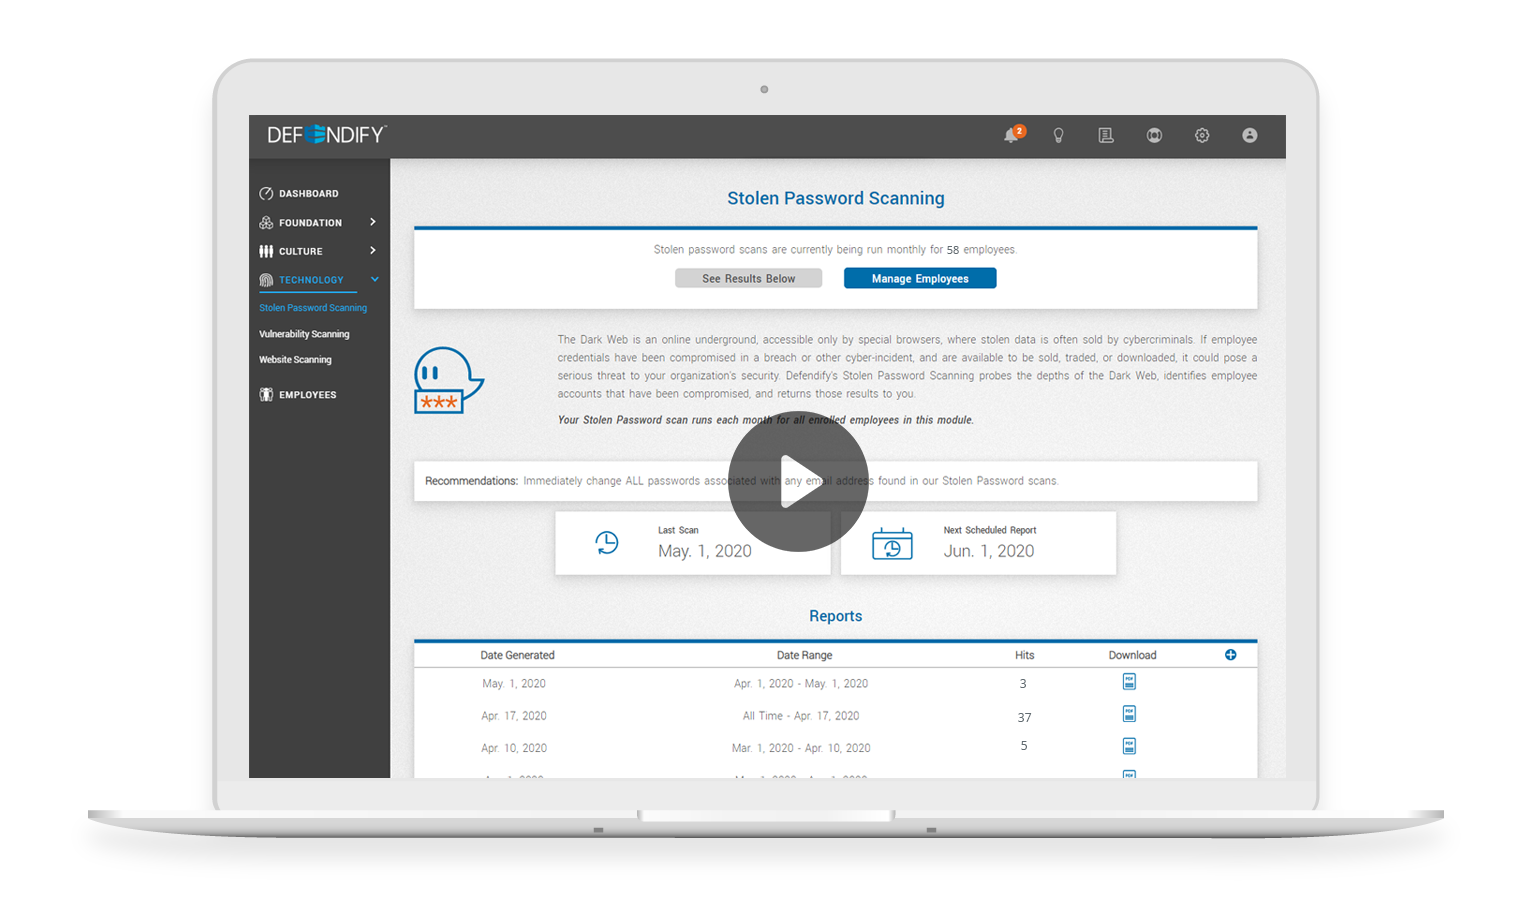This screenshot has width=1540, height=924.
Task: Click the plus icon in Reports header
Action: coord(1231,655)
